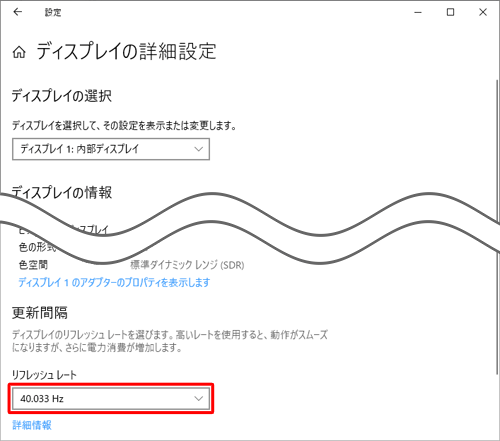The height and width of the screenshot is (441, 500).
Task: Open the ディスプレイ 1: 内部ディスプレイ dropdown
Action: click(x=111, y=149)
